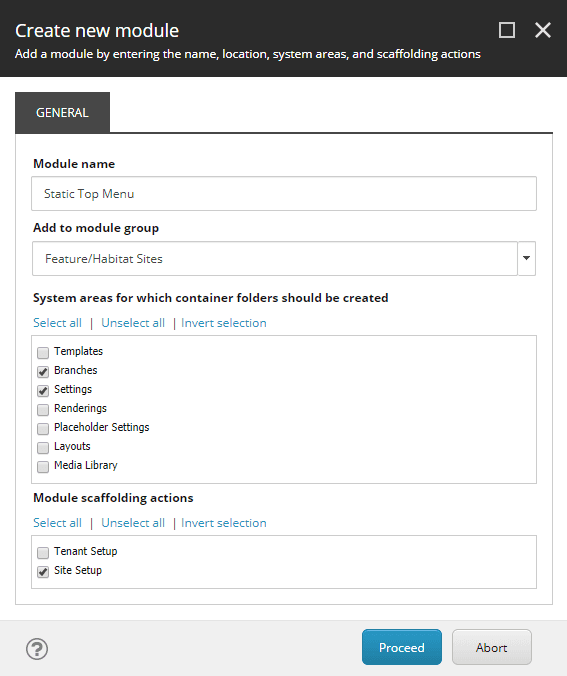Image resolution: width=567 pixels, height=676 pixels.
Task: Click the Create new module title
Action: [97, 31]
